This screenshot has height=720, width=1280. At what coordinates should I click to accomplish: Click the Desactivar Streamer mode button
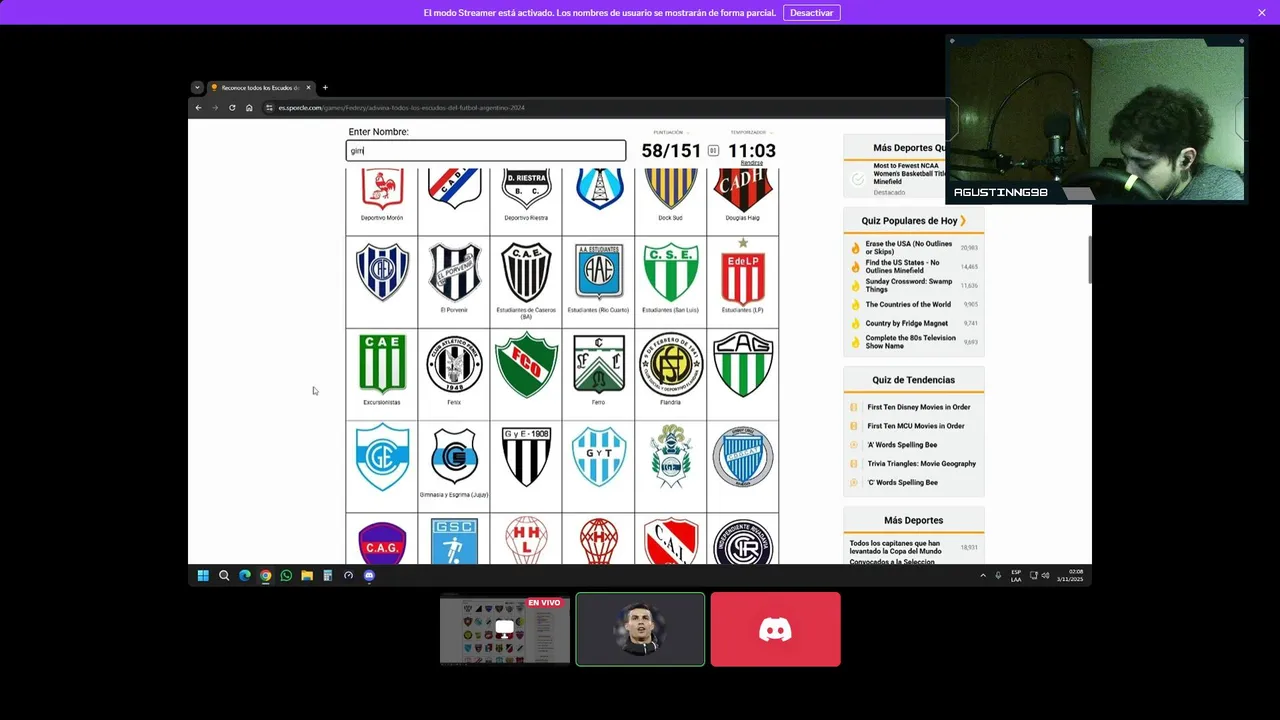(811, 13)
